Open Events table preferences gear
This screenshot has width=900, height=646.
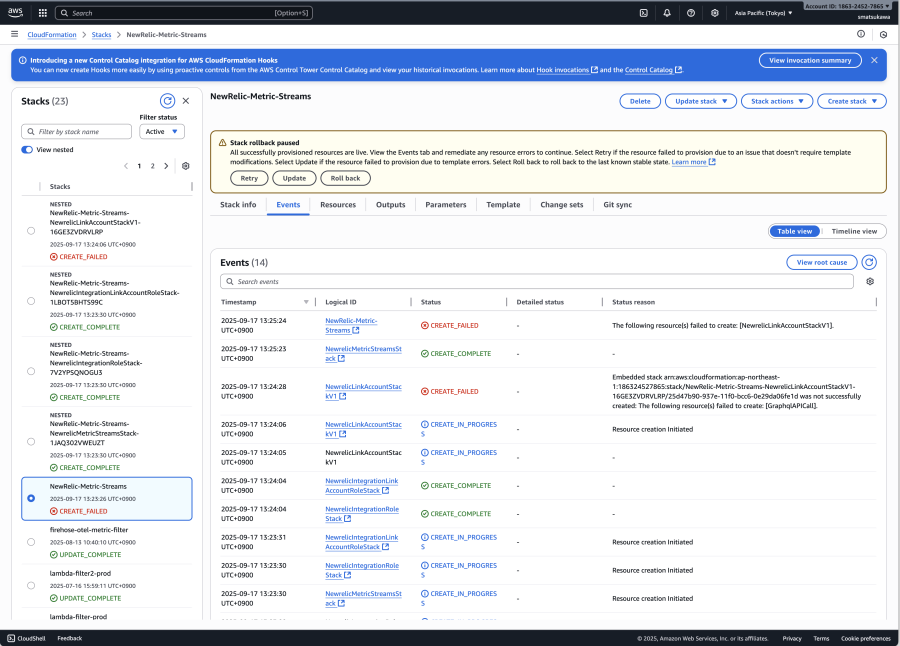(x=870, y=281)
